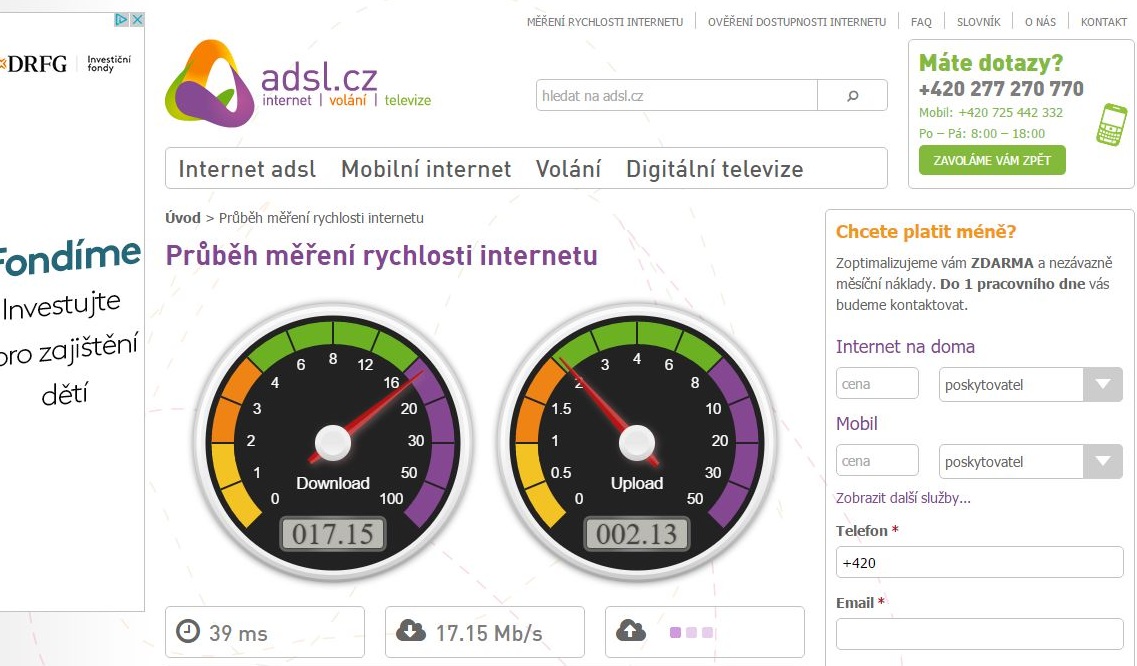Open the Internet na doma poskytovatel dropdown
The width and height of the screenshot is (1137, 666).
[x=1030, y=385]
